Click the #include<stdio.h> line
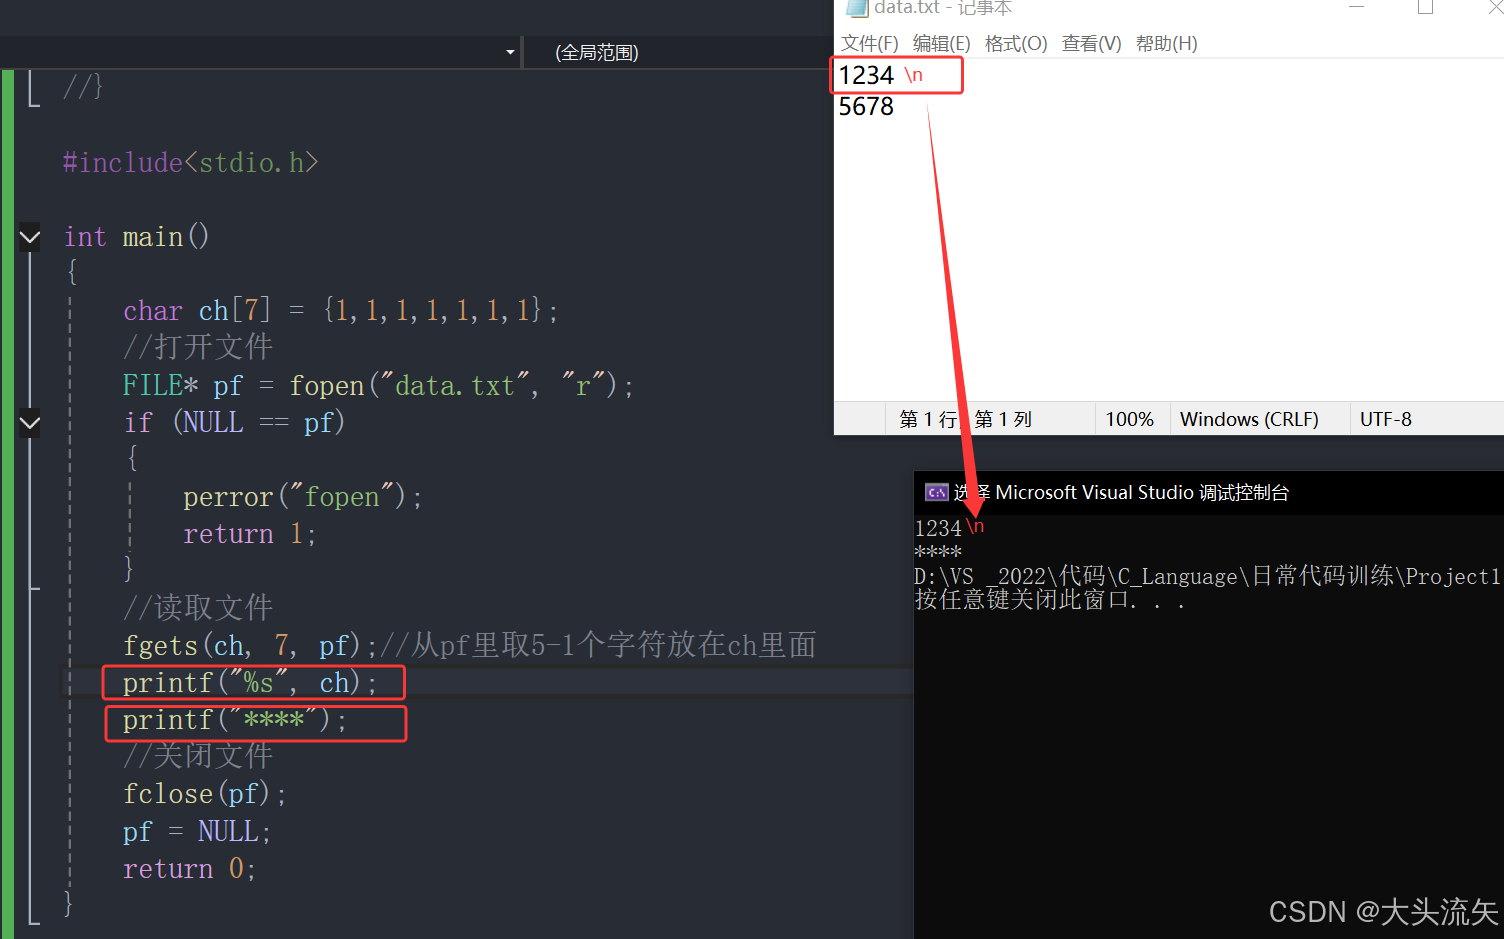The height and width of the screenshot is (939, 1504). click(x=190, y=162)
